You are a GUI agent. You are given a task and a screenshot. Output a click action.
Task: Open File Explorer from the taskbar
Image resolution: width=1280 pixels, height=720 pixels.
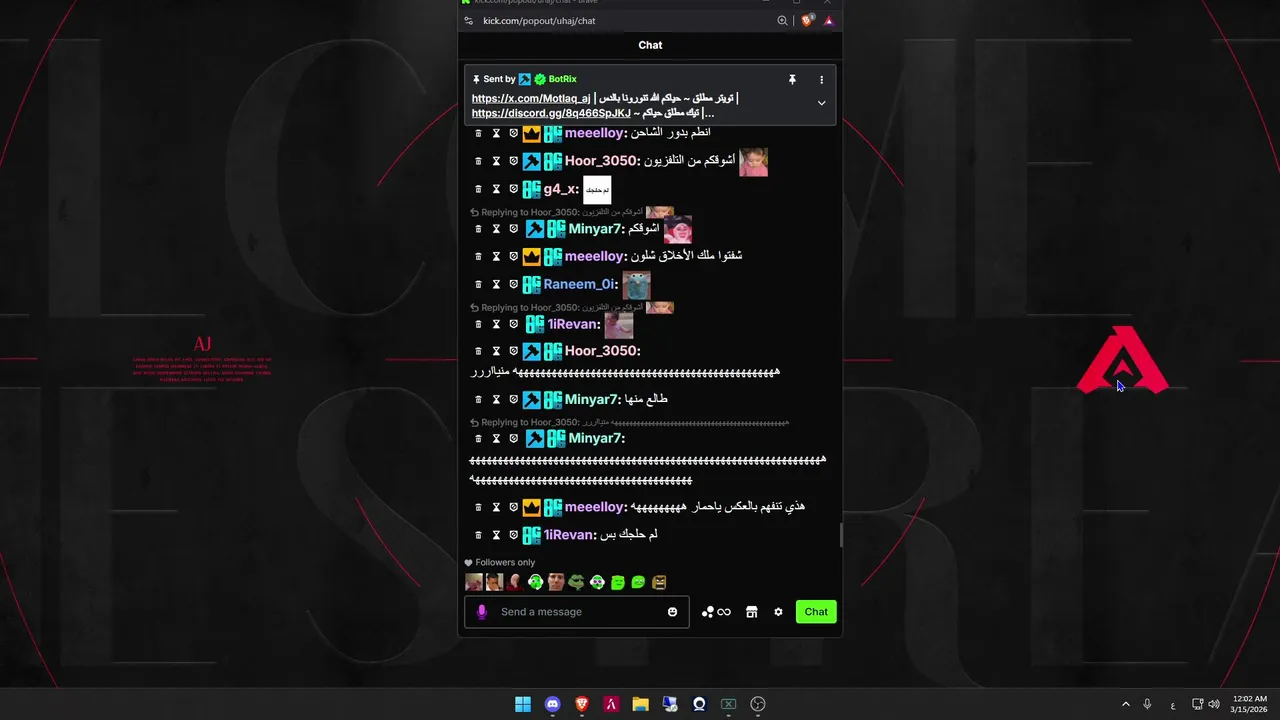click(x=640, y=704)
